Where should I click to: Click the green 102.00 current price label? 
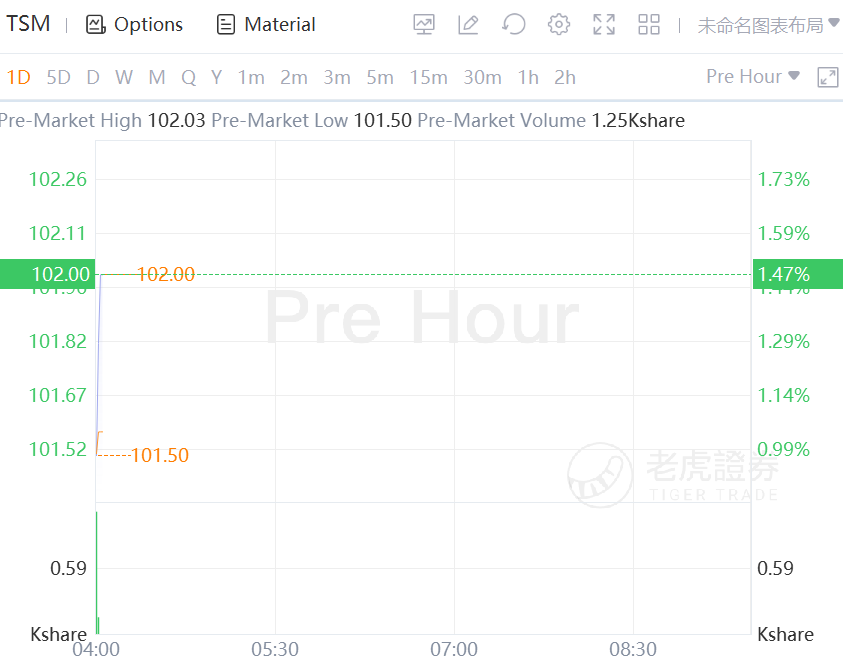click(x=46, y=274)
